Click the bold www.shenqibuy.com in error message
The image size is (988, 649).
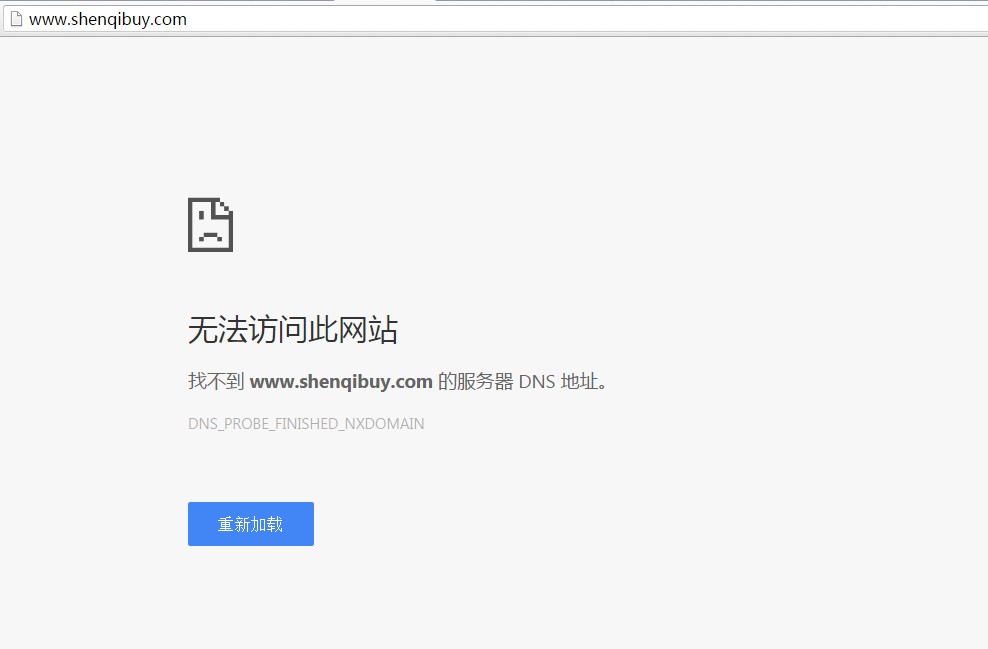pyautogui.click(x=341, y=381)
